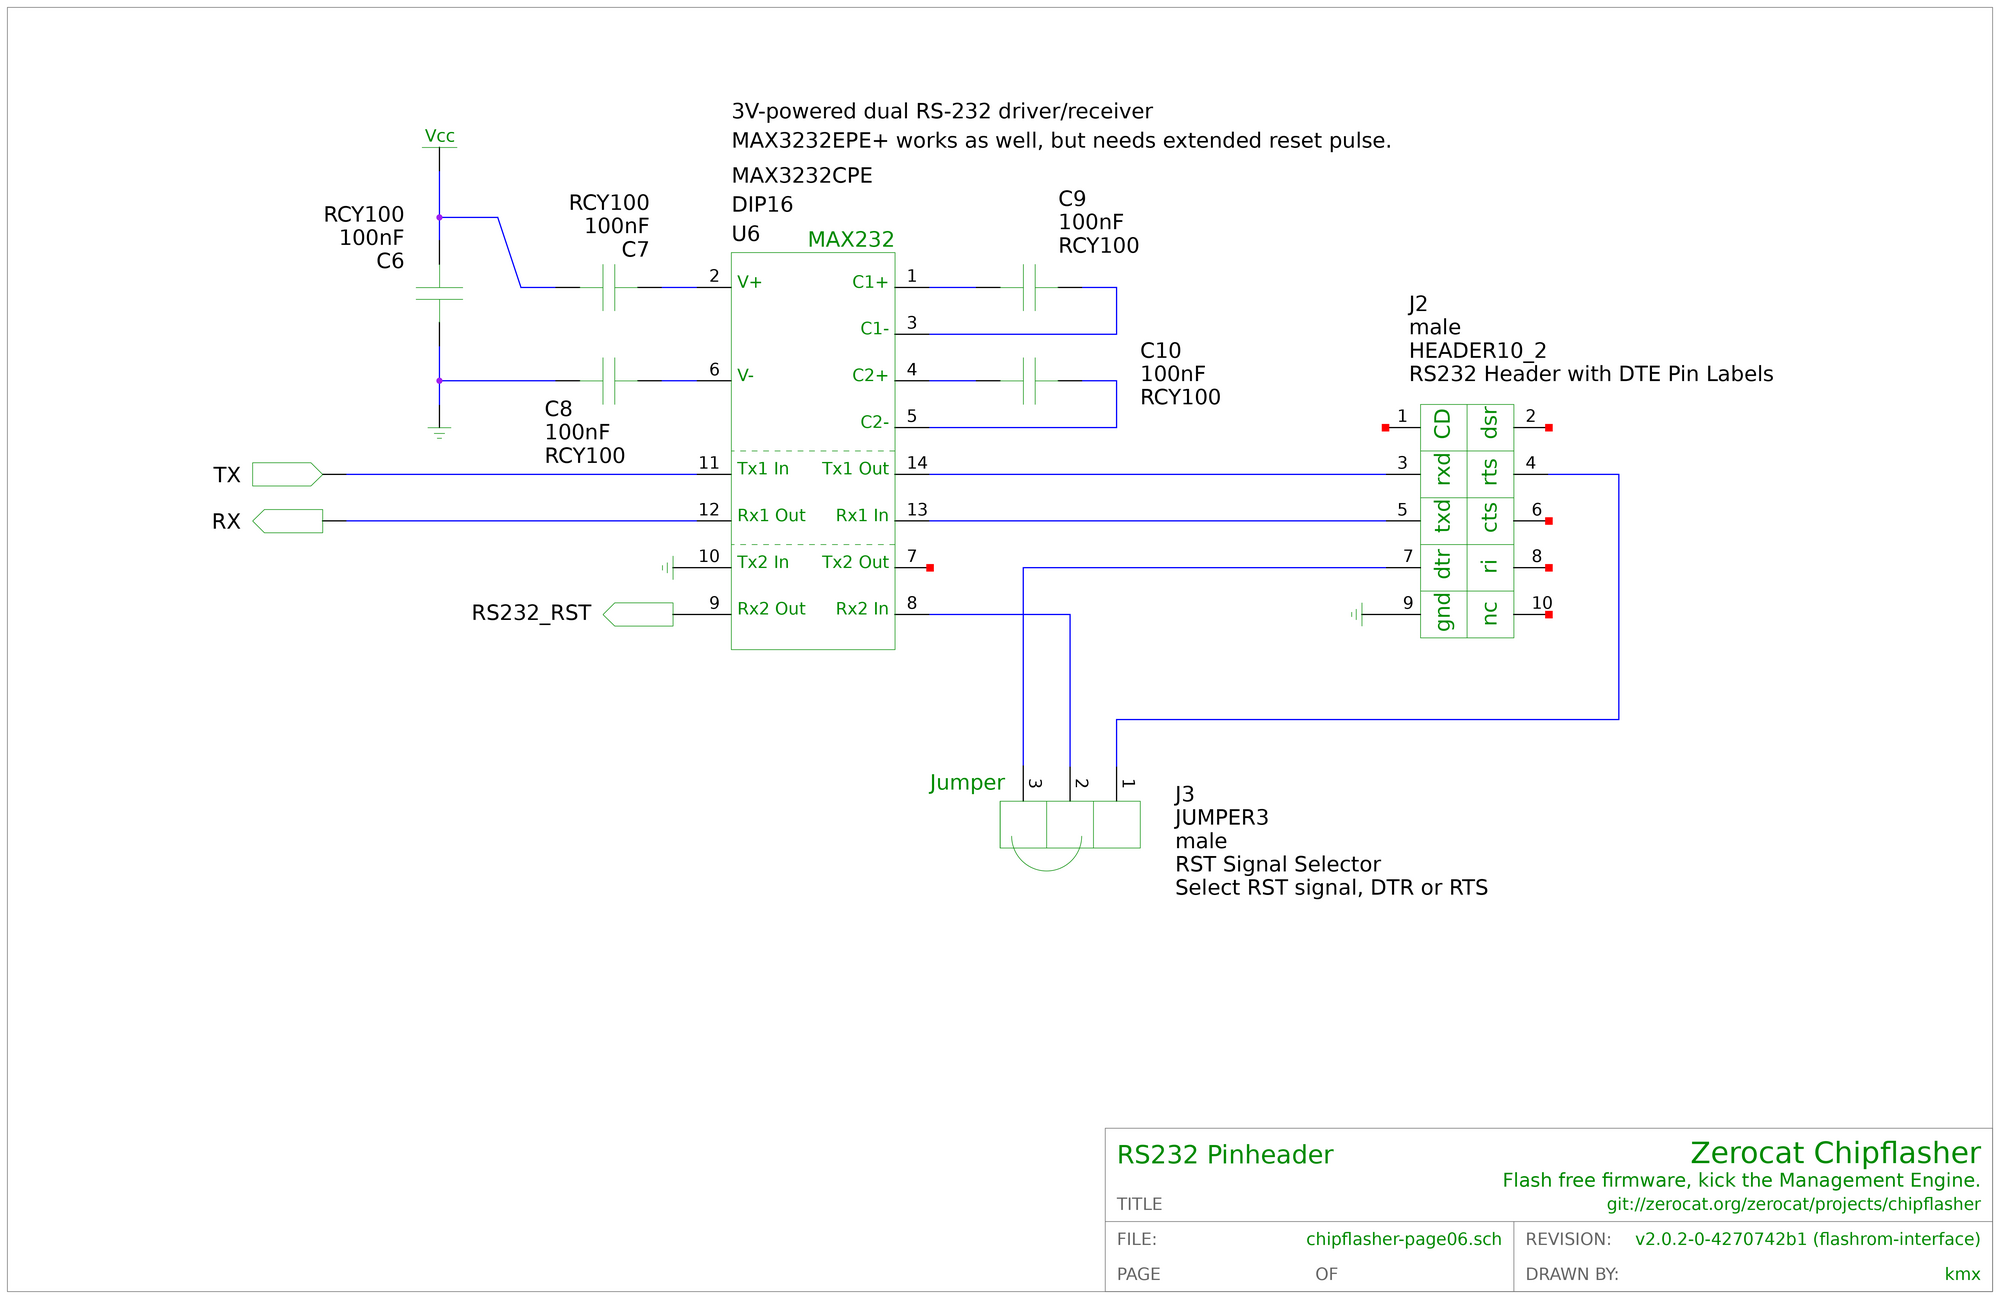Click the Rx2 In pin label
Image resolution: width=2000 pixels, height=1299 pixels.
coord(862,609)
